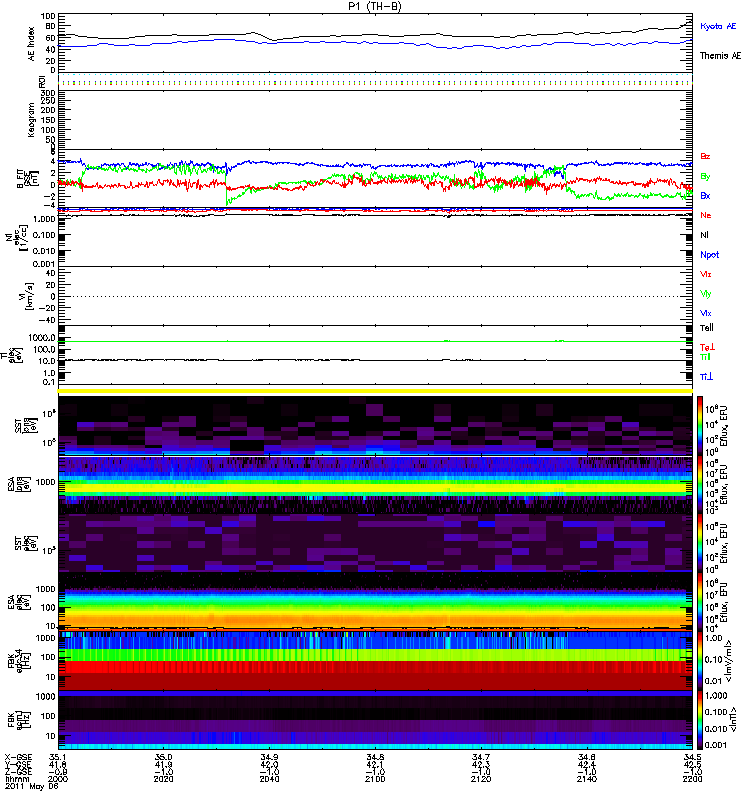Select the red Te perpendicular legend label
Screen dimensions: 750x800
(707, 347)
